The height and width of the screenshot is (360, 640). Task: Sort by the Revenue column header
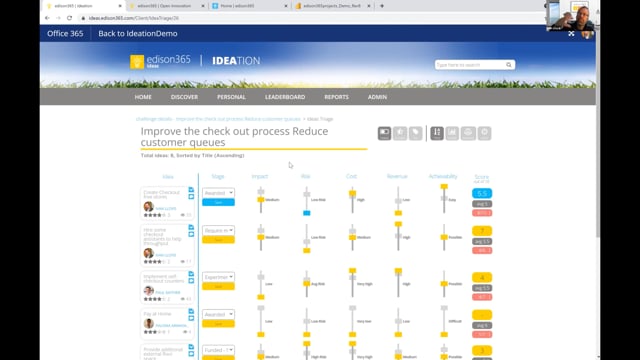pyautogui.click(x=397, y=176)
